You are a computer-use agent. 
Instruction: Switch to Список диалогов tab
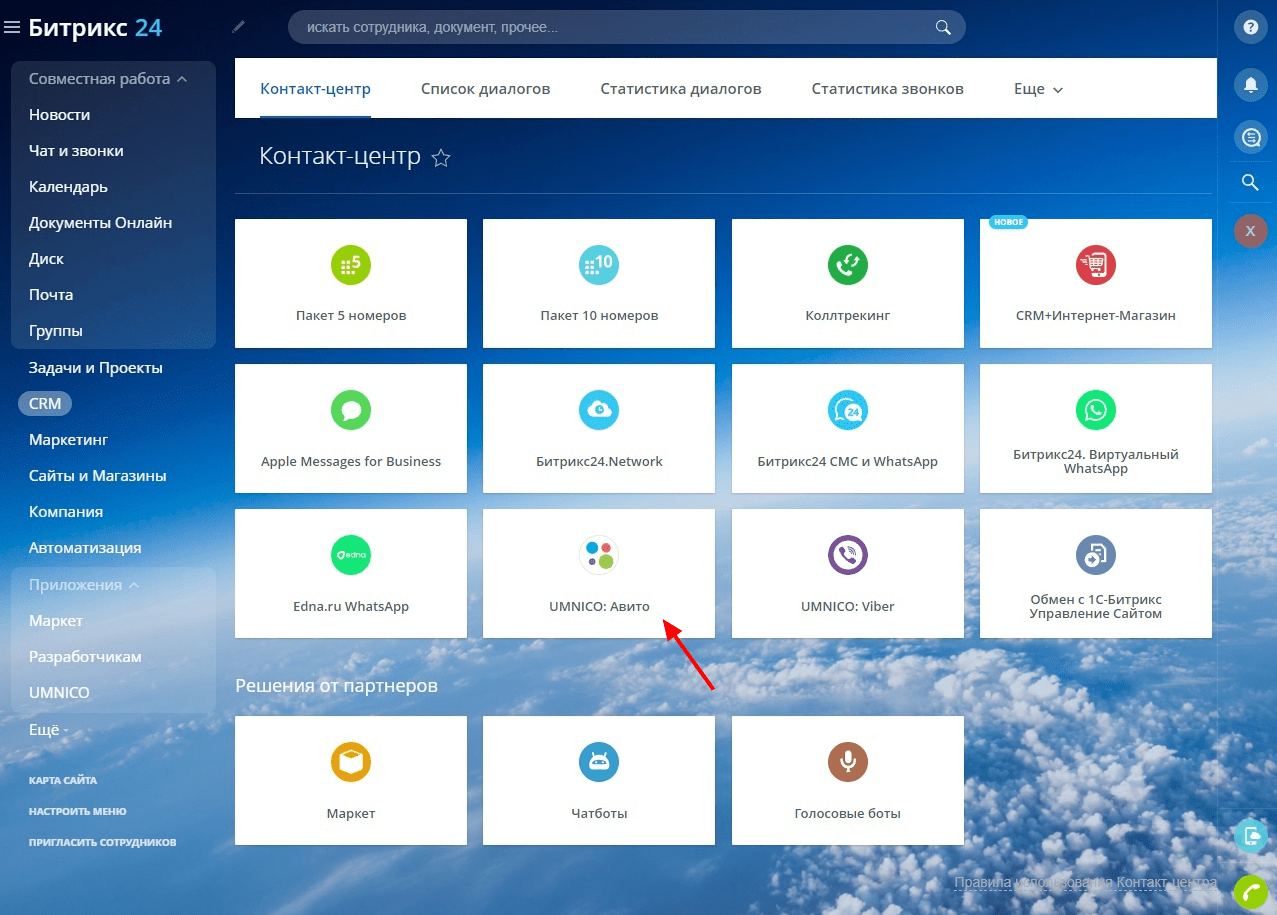point(485,89)
